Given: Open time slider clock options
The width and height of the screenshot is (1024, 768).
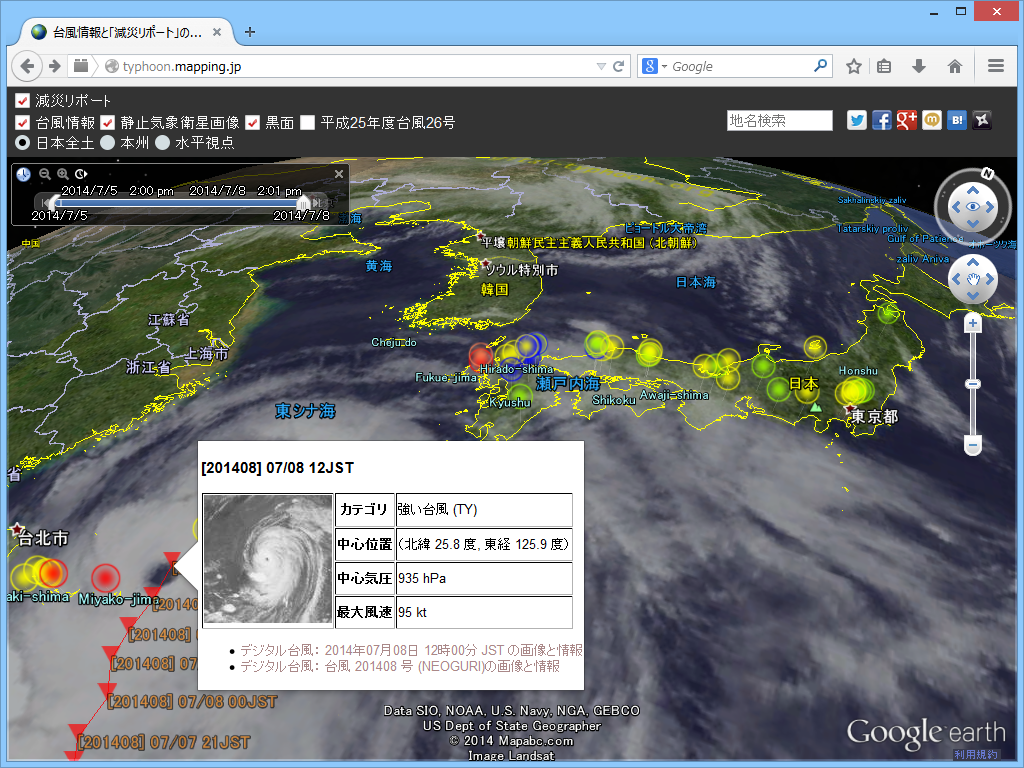Looking at the screenshot, I should (24, 174).
